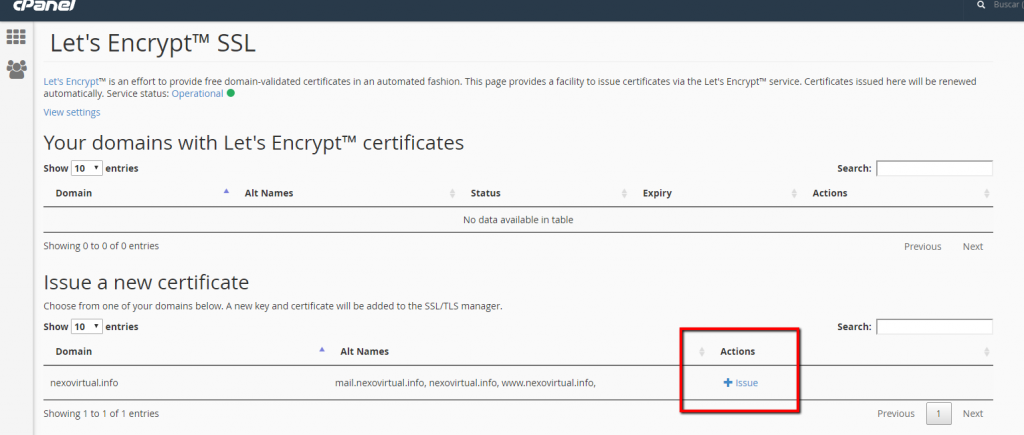Image resolution: width=1024 pixels, height=435 pixels.
Task: Click the plus icon next to Issue
Action: tap(728, 383)
